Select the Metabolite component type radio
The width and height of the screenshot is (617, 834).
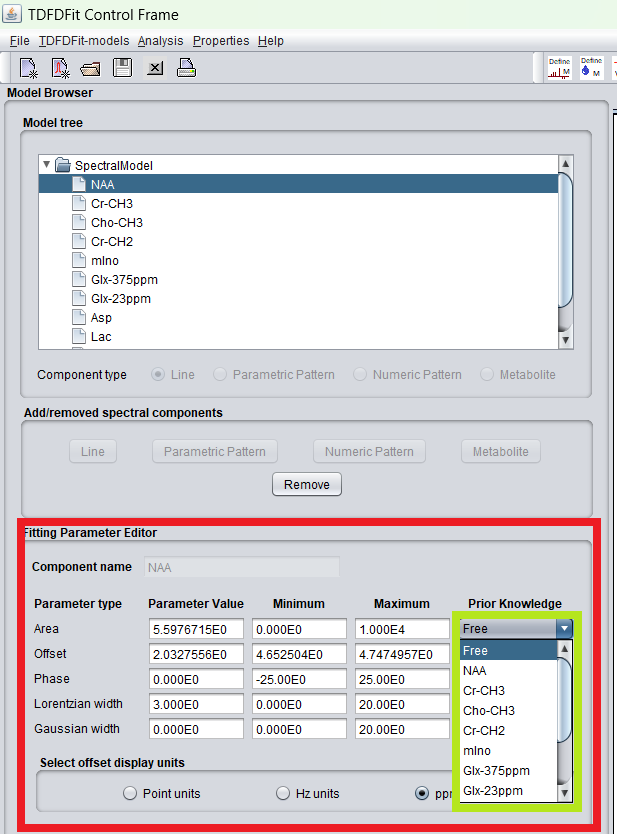tap(487, 374)
